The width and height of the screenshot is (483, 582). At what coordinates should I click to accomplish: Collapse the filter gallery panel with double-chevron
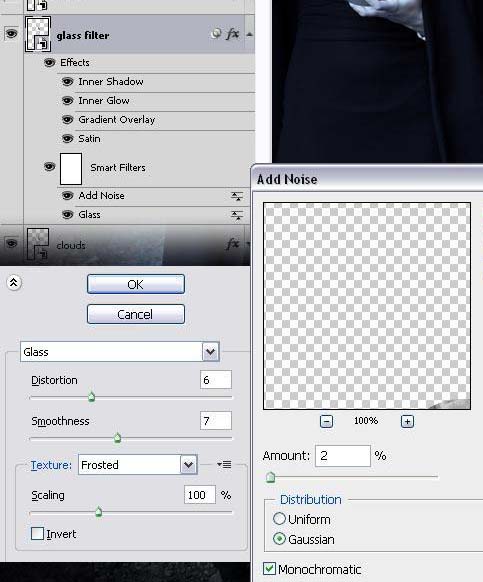[14, 283]
